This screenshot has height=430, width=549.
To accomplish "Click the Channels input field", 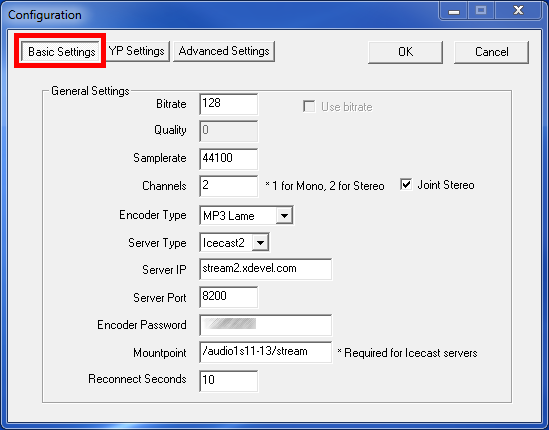I will coord(229,186).
